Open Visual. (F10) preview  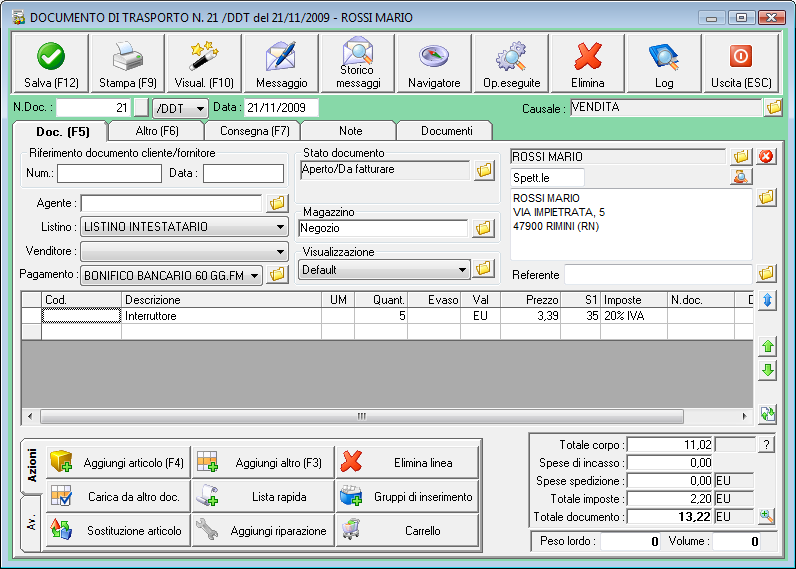click(x=204, y=64)
